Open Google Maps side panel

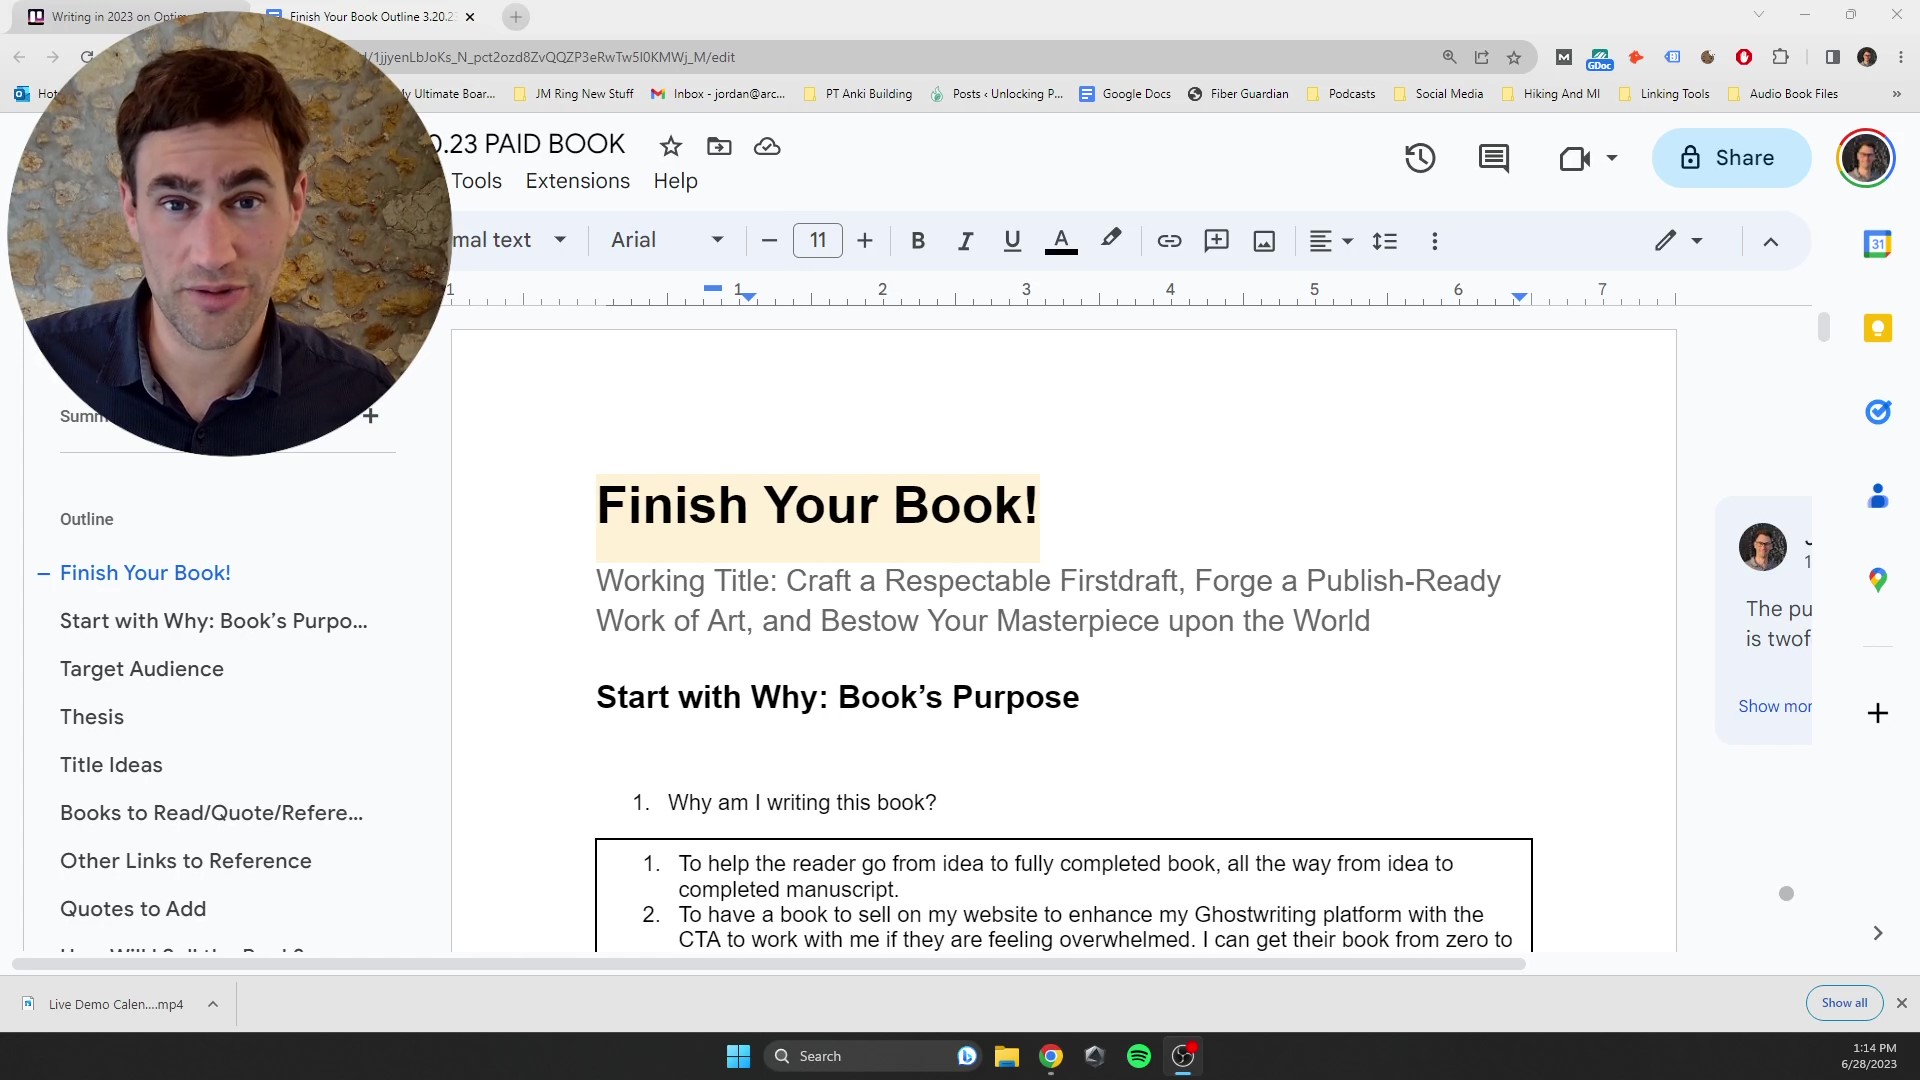[x=1877, y=580]
